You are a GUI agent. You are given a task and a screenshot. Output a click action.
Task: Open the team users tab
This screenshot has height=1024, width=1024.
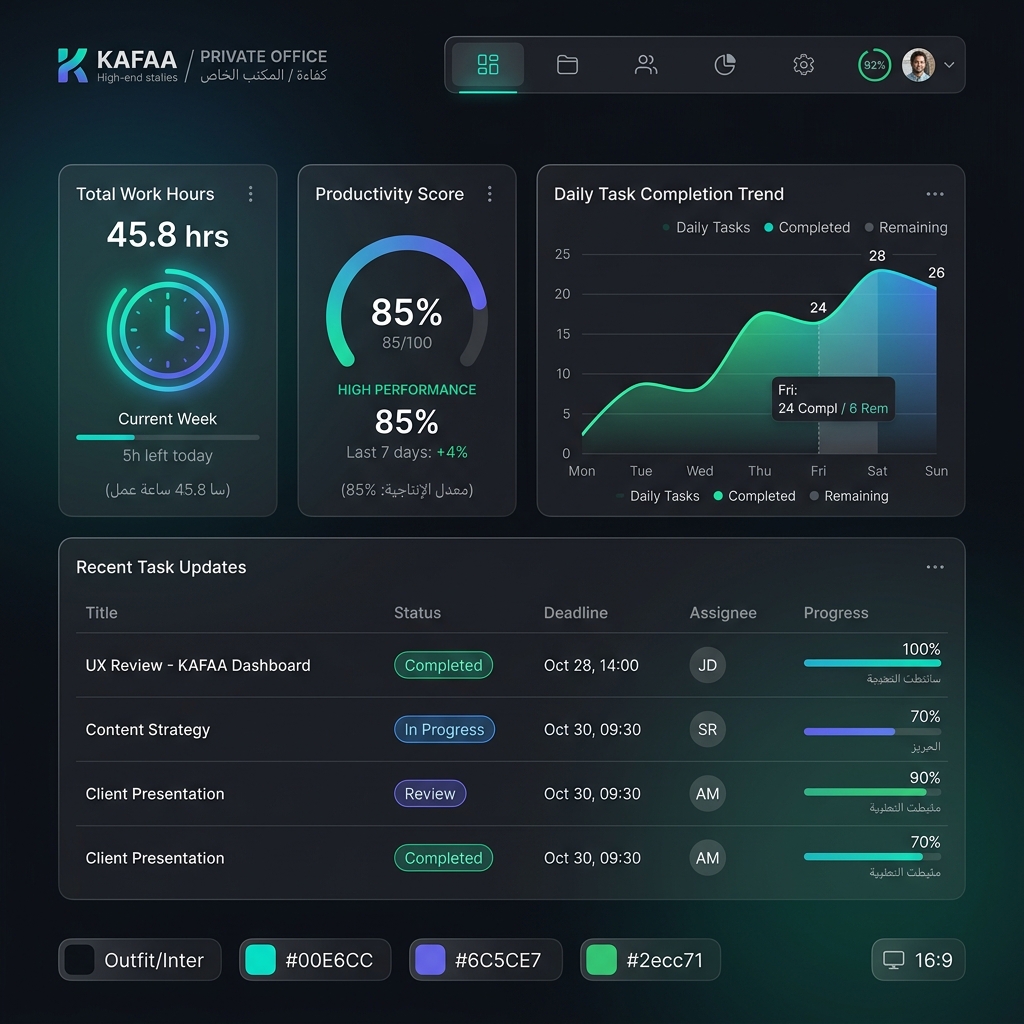646,65
